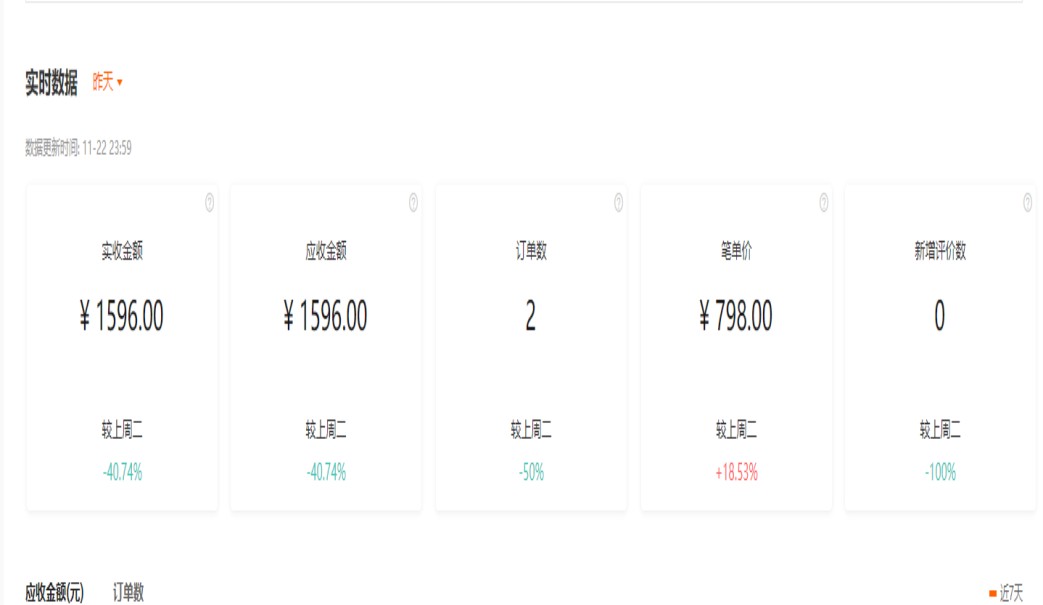
Task: Click the -50% change under 订单数
Action: tap(531, 473)
